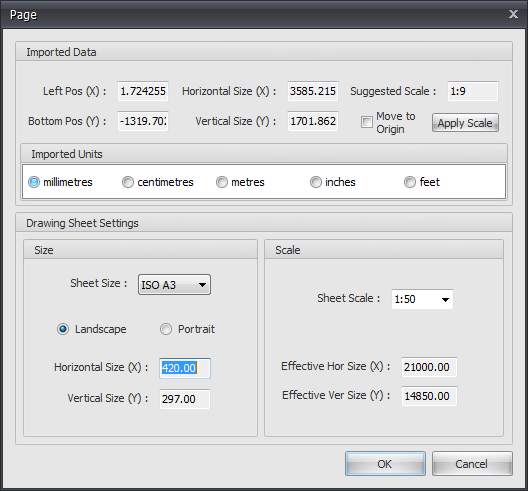Click the Bottom Pos (Y) field
528x491 pixels.
143,121
